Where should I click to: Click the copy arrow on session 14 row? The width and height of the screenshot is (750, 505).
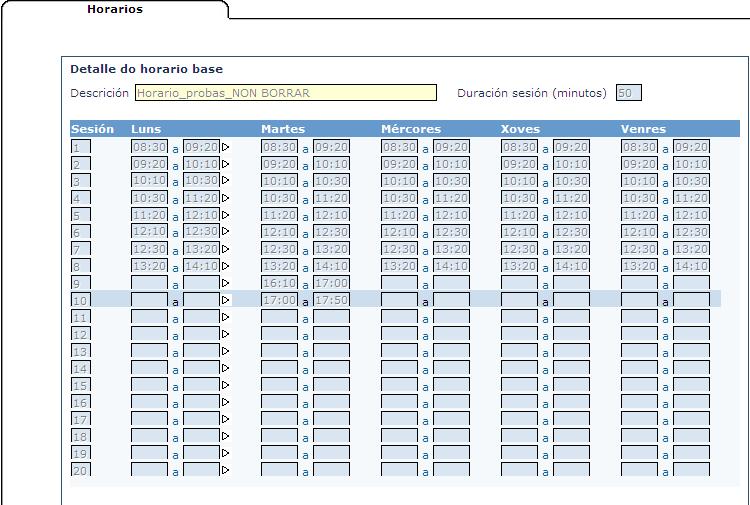pyautogui.click(x=225, y=368)
